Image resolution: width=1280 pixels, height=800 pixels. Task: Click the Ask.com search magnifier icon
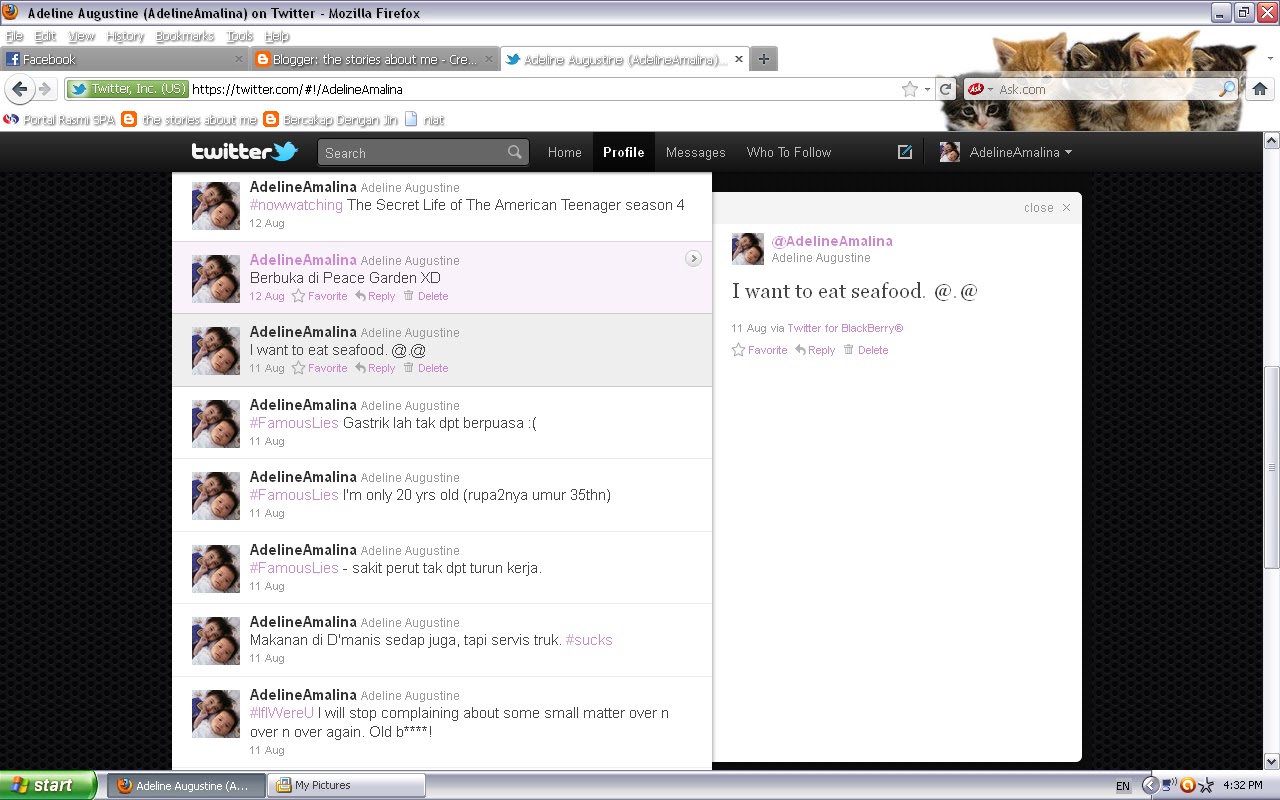point(1227,89)
